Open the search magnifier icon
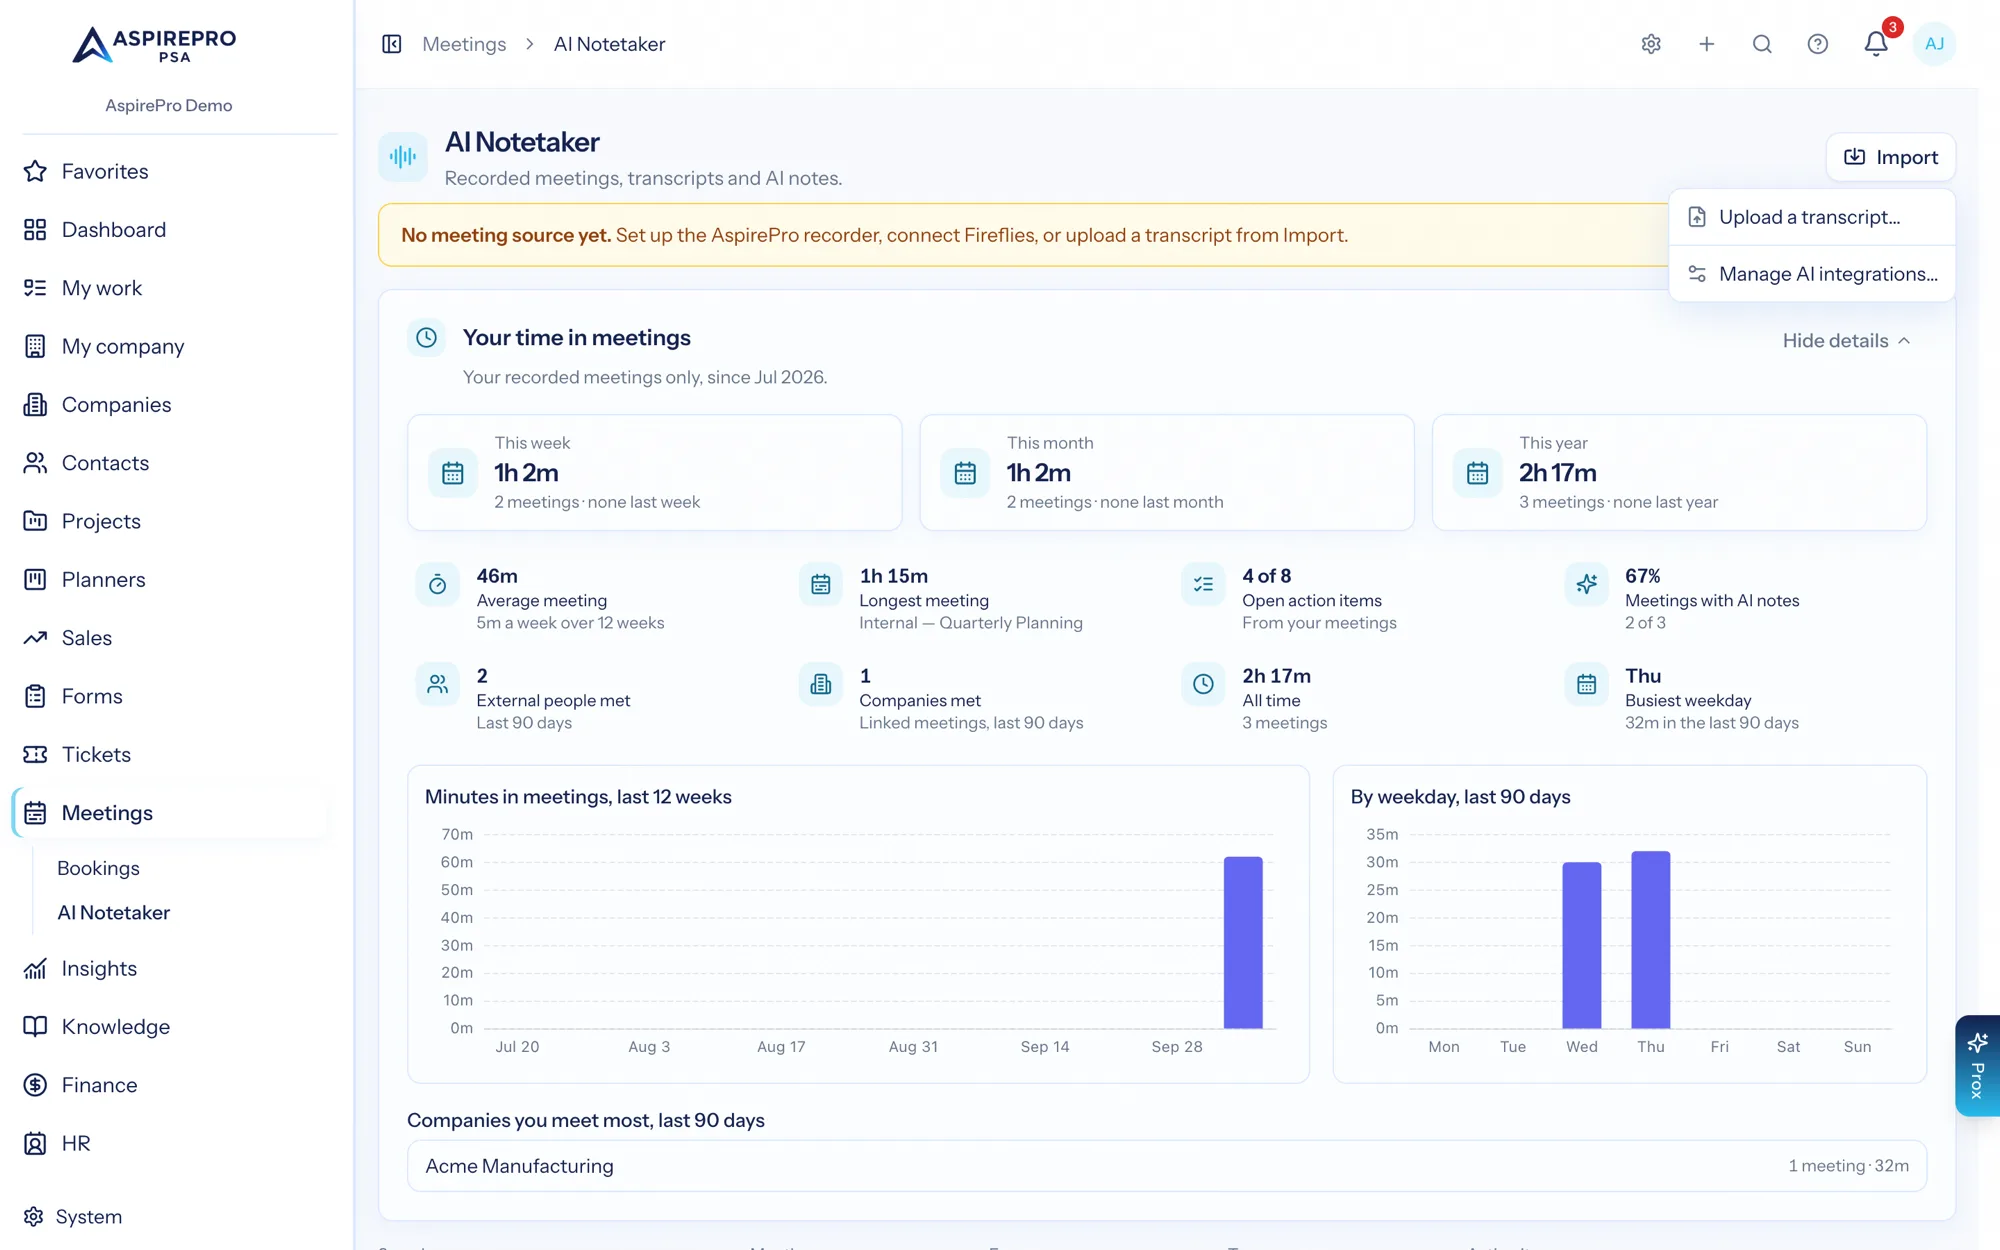 1762,44
